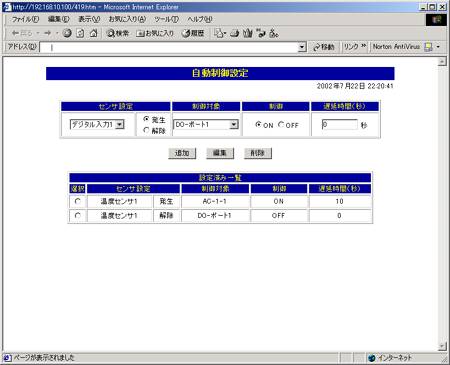Open the 編集 menu in menu bar
This screenshot has height=365, width=450.
pos(59,19)
